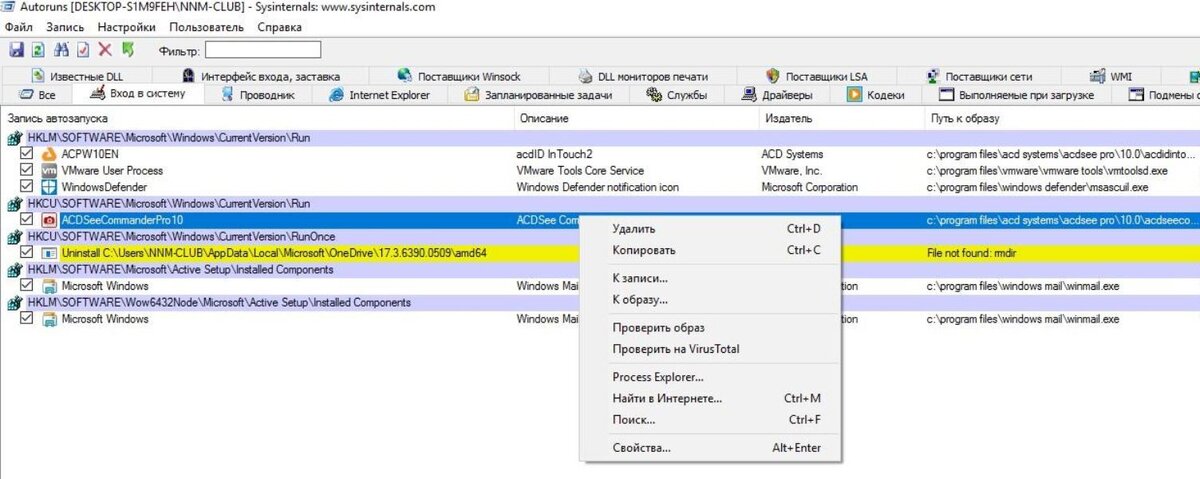1200x479 pixels.
Task: Toggle the ACDSeeCommanderPro10 checkbox
Action: pos(27,220)
